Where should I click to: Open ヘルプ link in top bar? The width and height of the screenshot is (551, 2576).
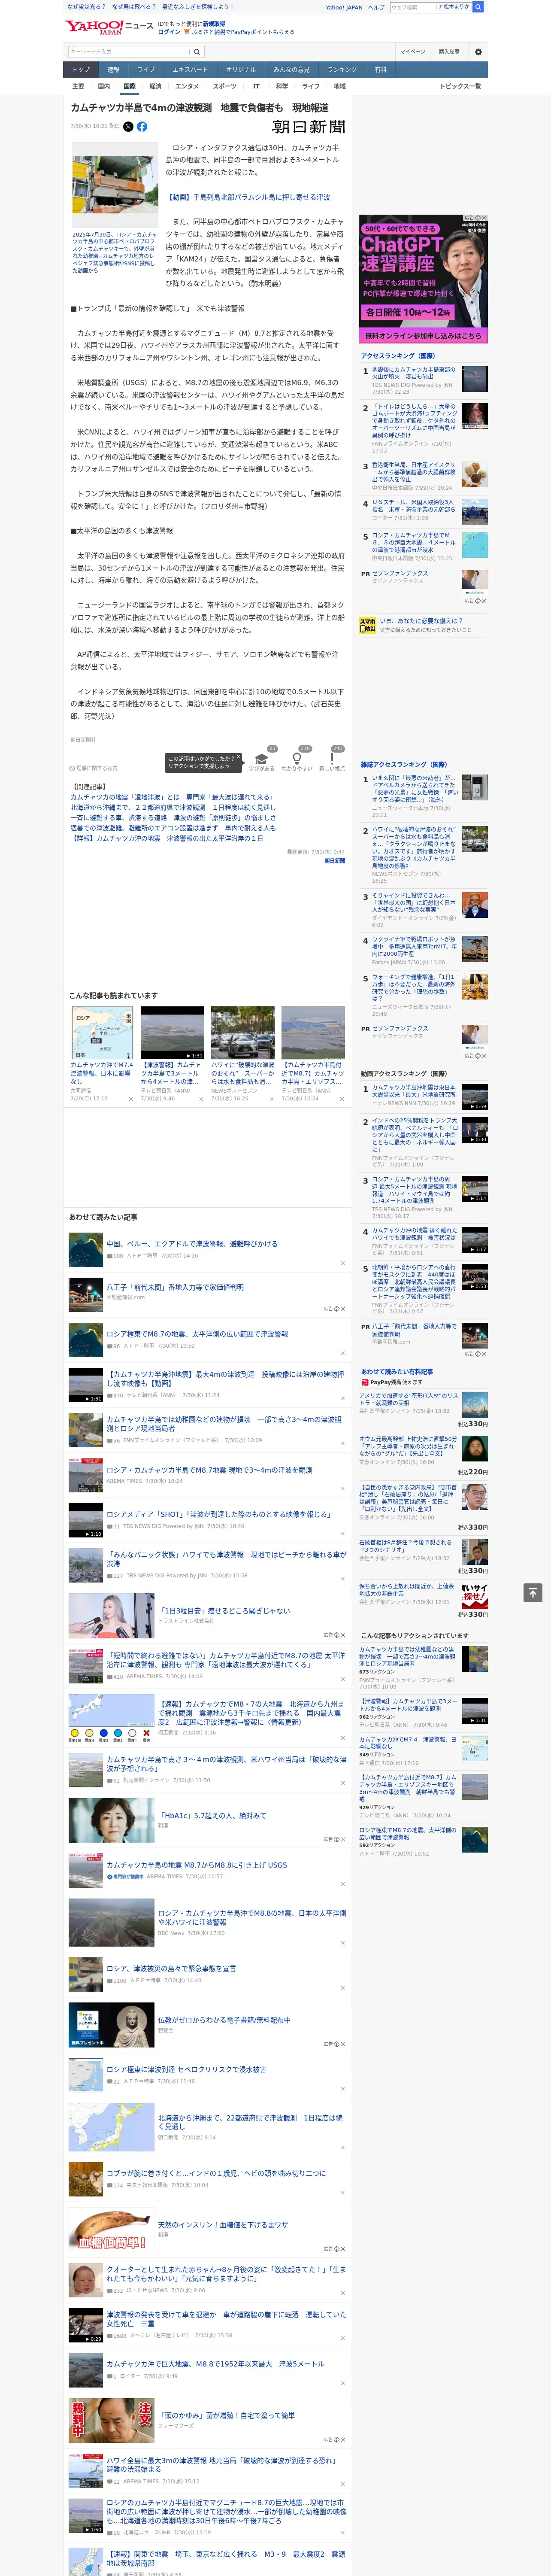pyautogui.click(x=376, y=7)
